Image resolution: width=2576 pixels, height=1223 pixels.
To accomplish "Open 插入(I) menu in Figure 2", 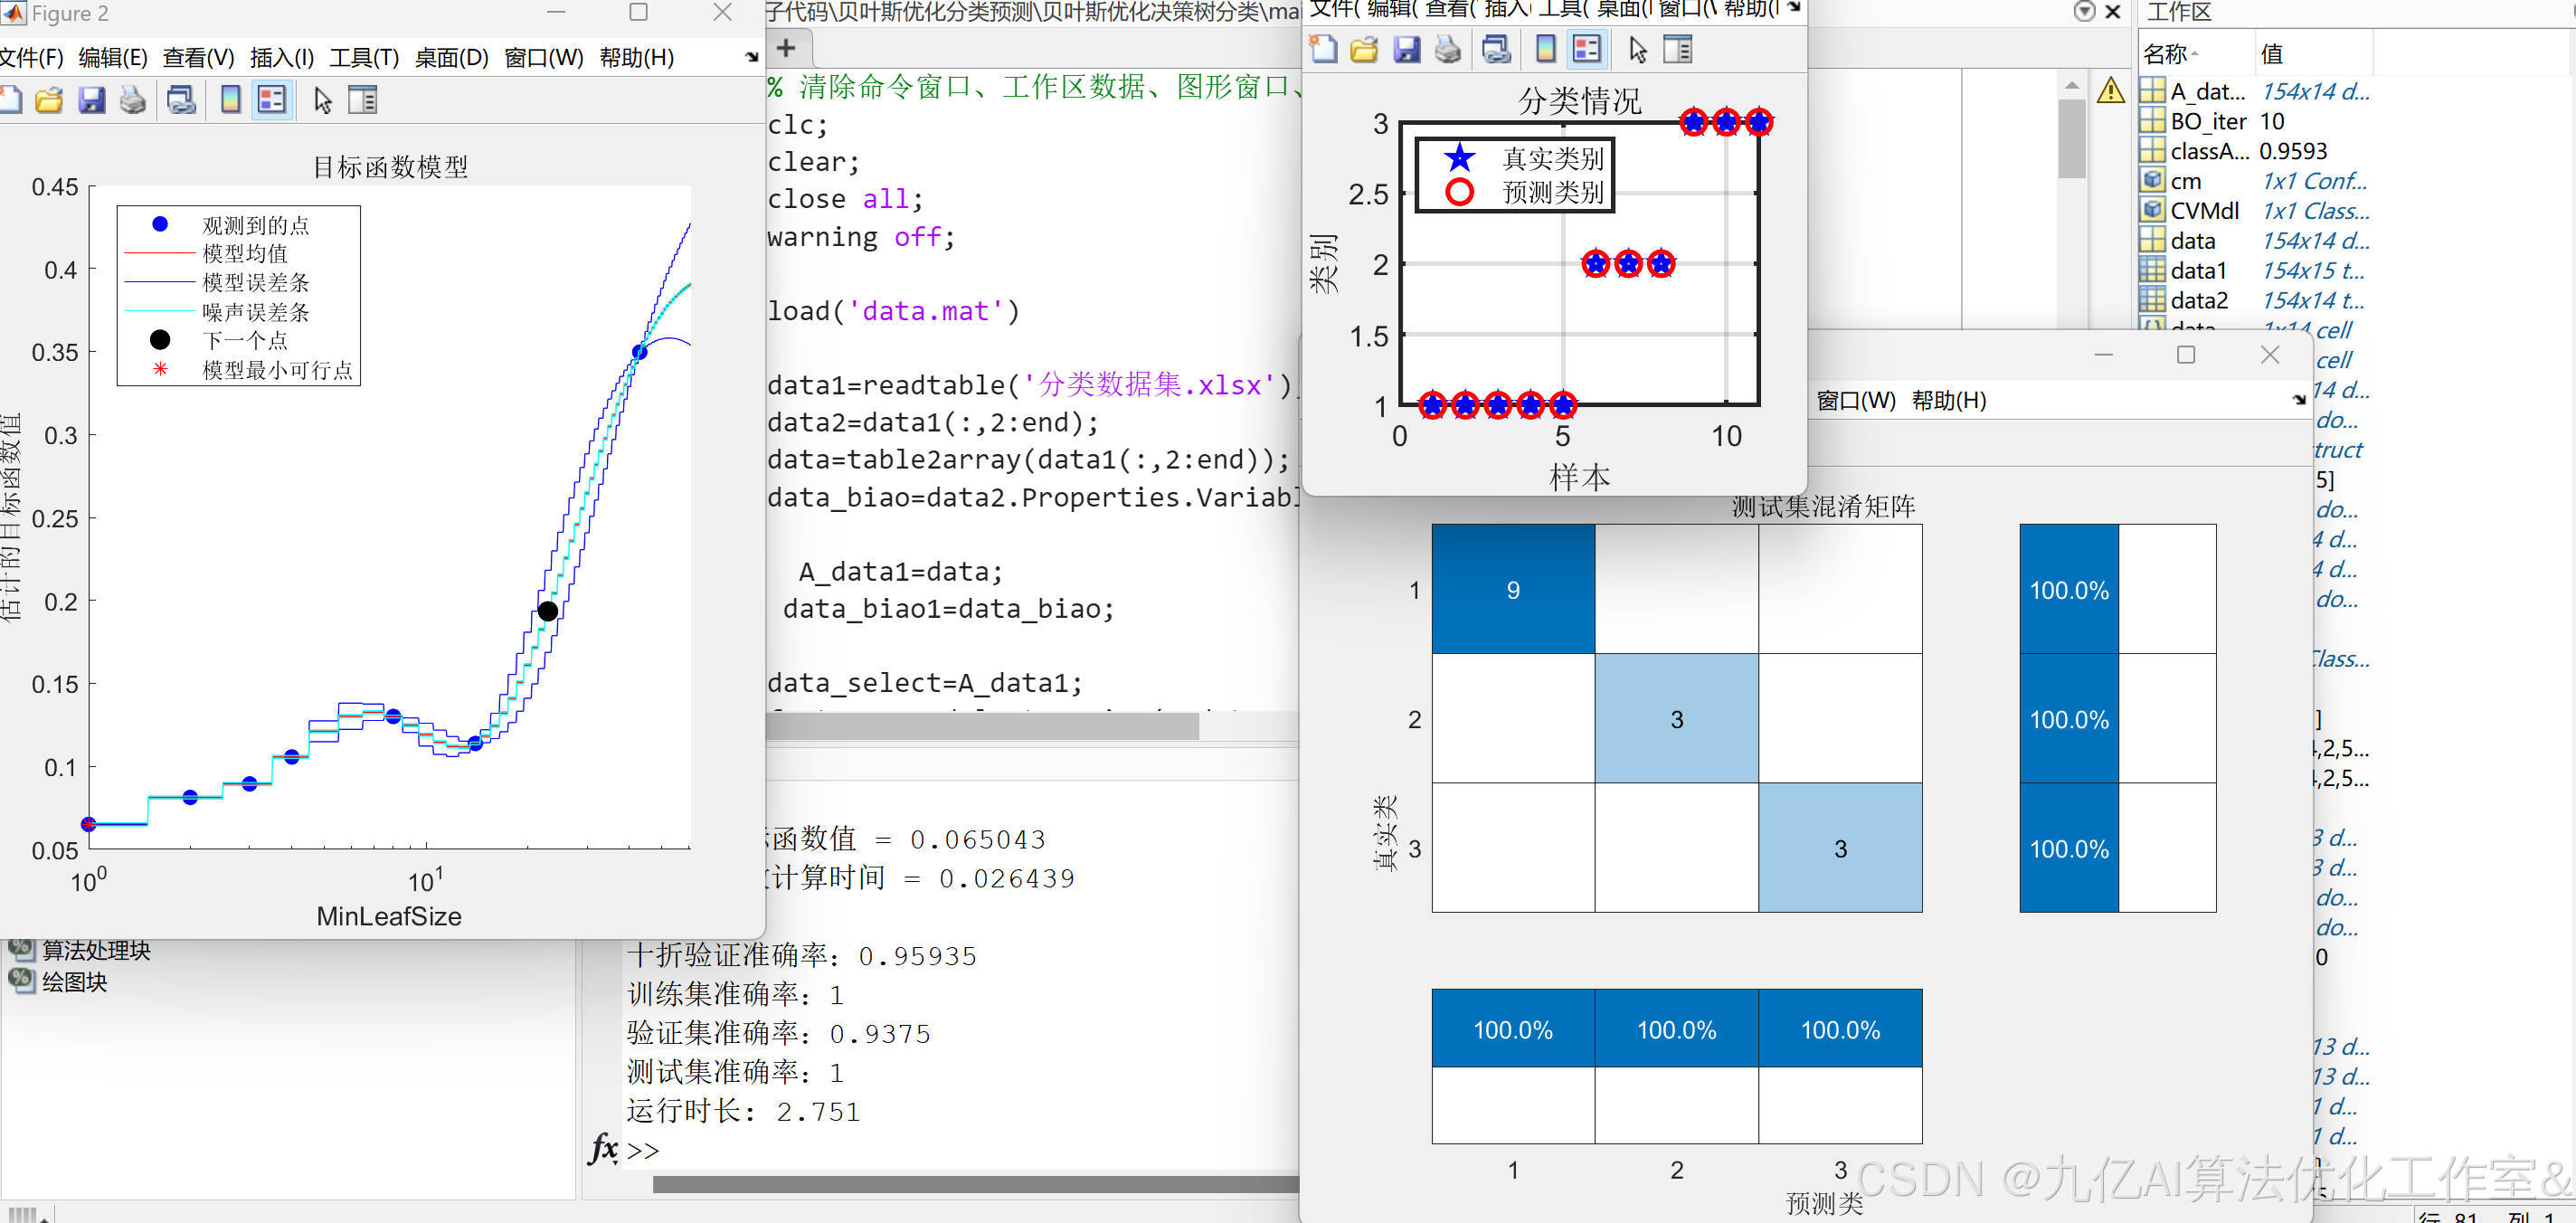I will coord(281,58).
